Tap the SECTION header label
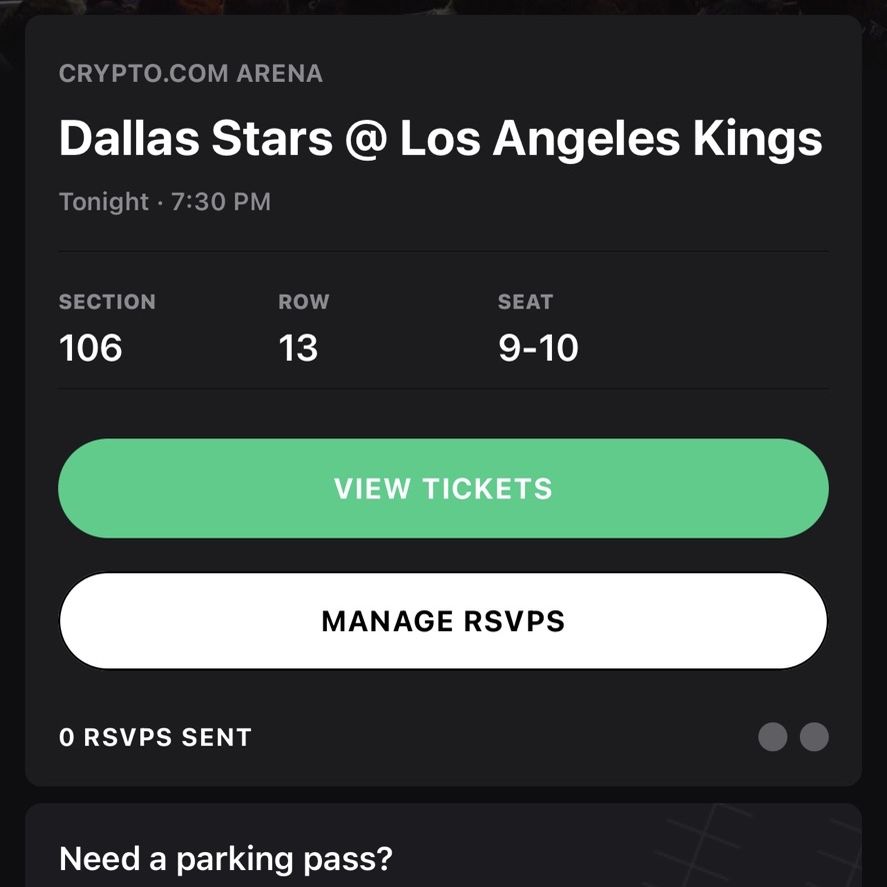This screenshot has width=887, height=887. [x=107, y=302]
